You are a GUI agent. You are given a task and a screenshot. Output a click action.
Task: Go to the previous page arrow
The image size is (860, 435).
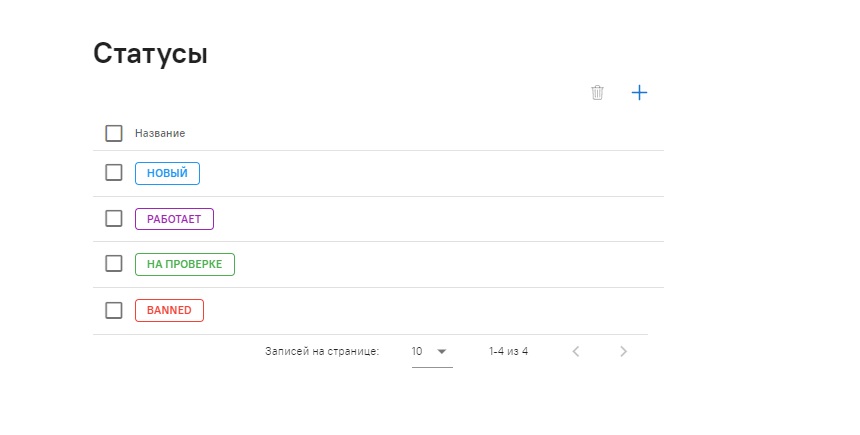(576, 351)
